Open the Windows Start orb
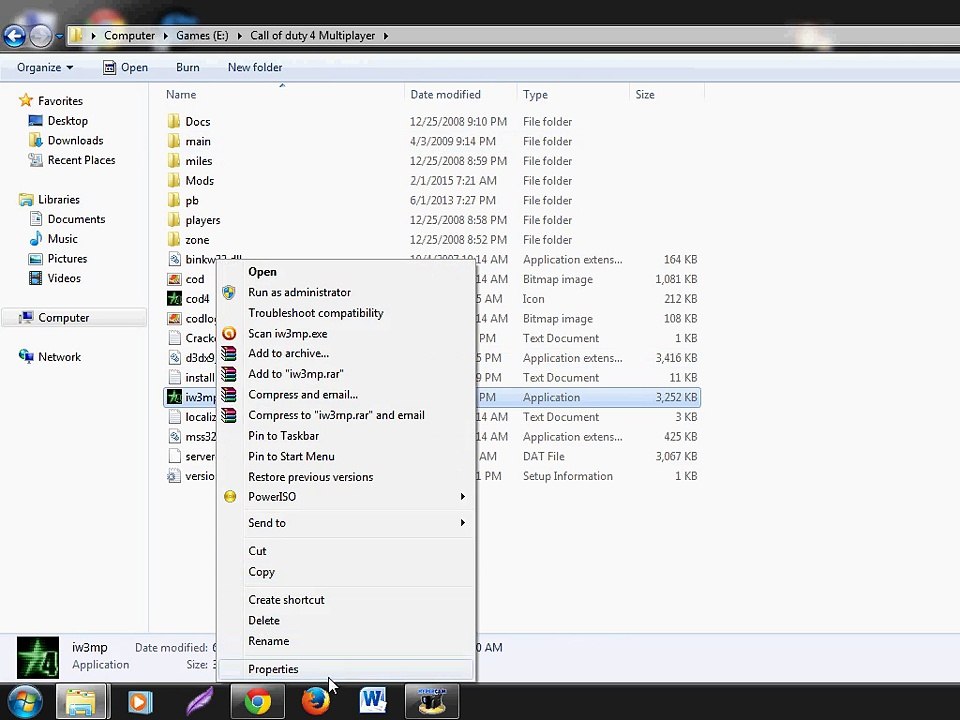The width and height of the screenshot is (960, 720). (x=24, y=702)
